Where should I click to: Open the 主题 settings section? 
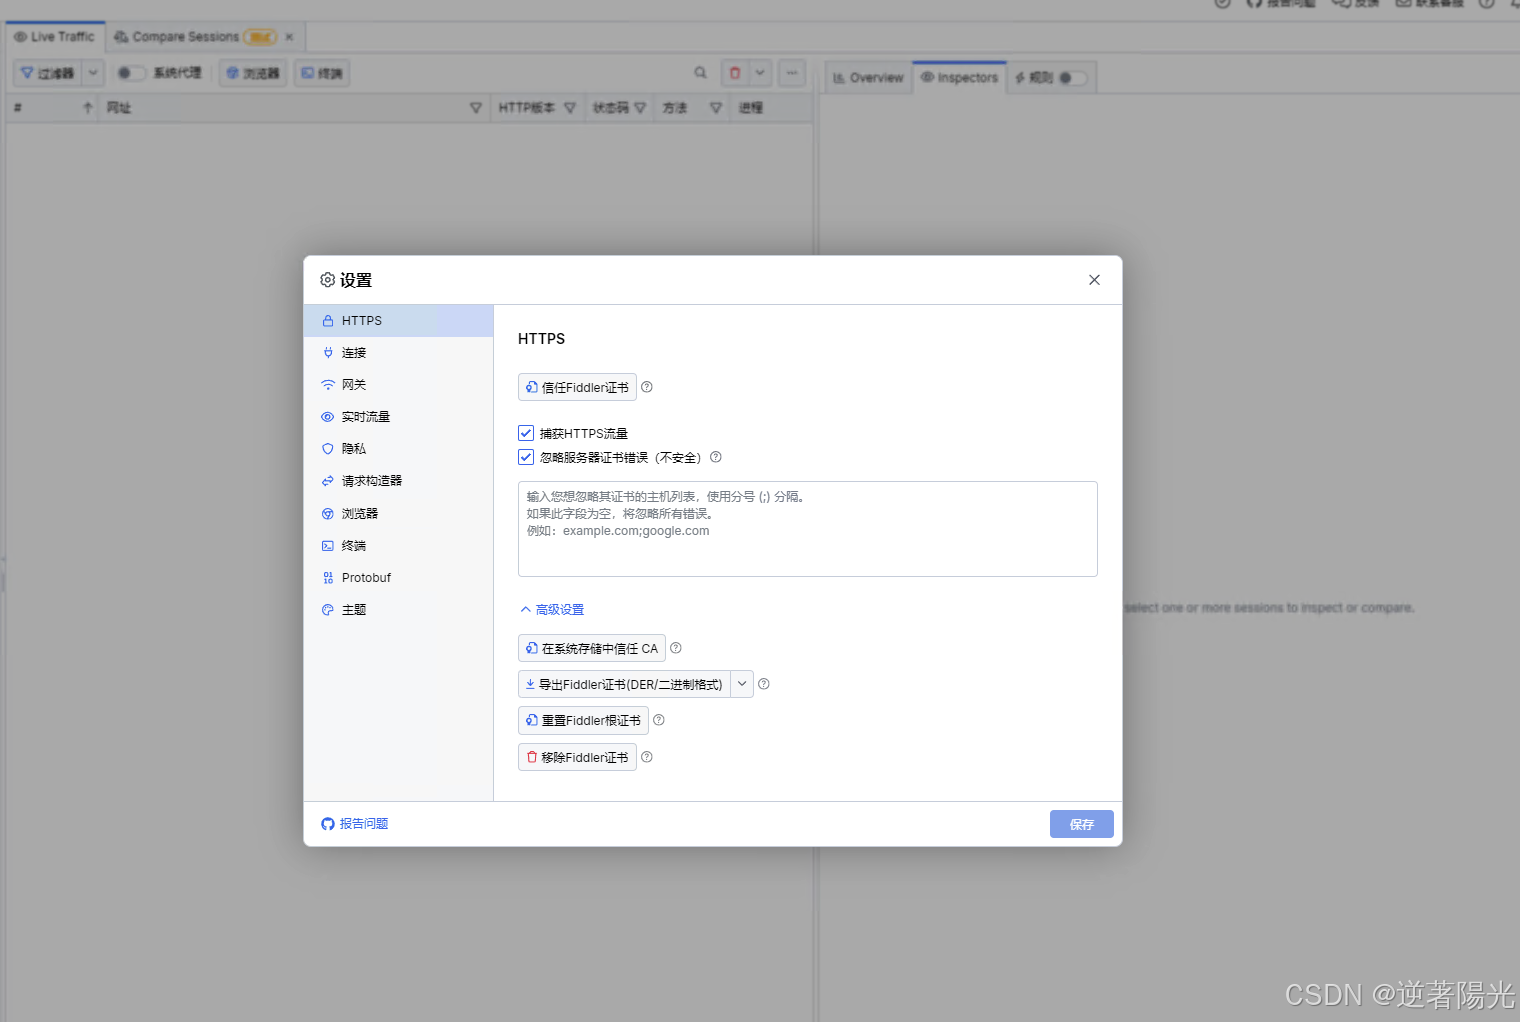pyautogui.click(x=354, y=609)
